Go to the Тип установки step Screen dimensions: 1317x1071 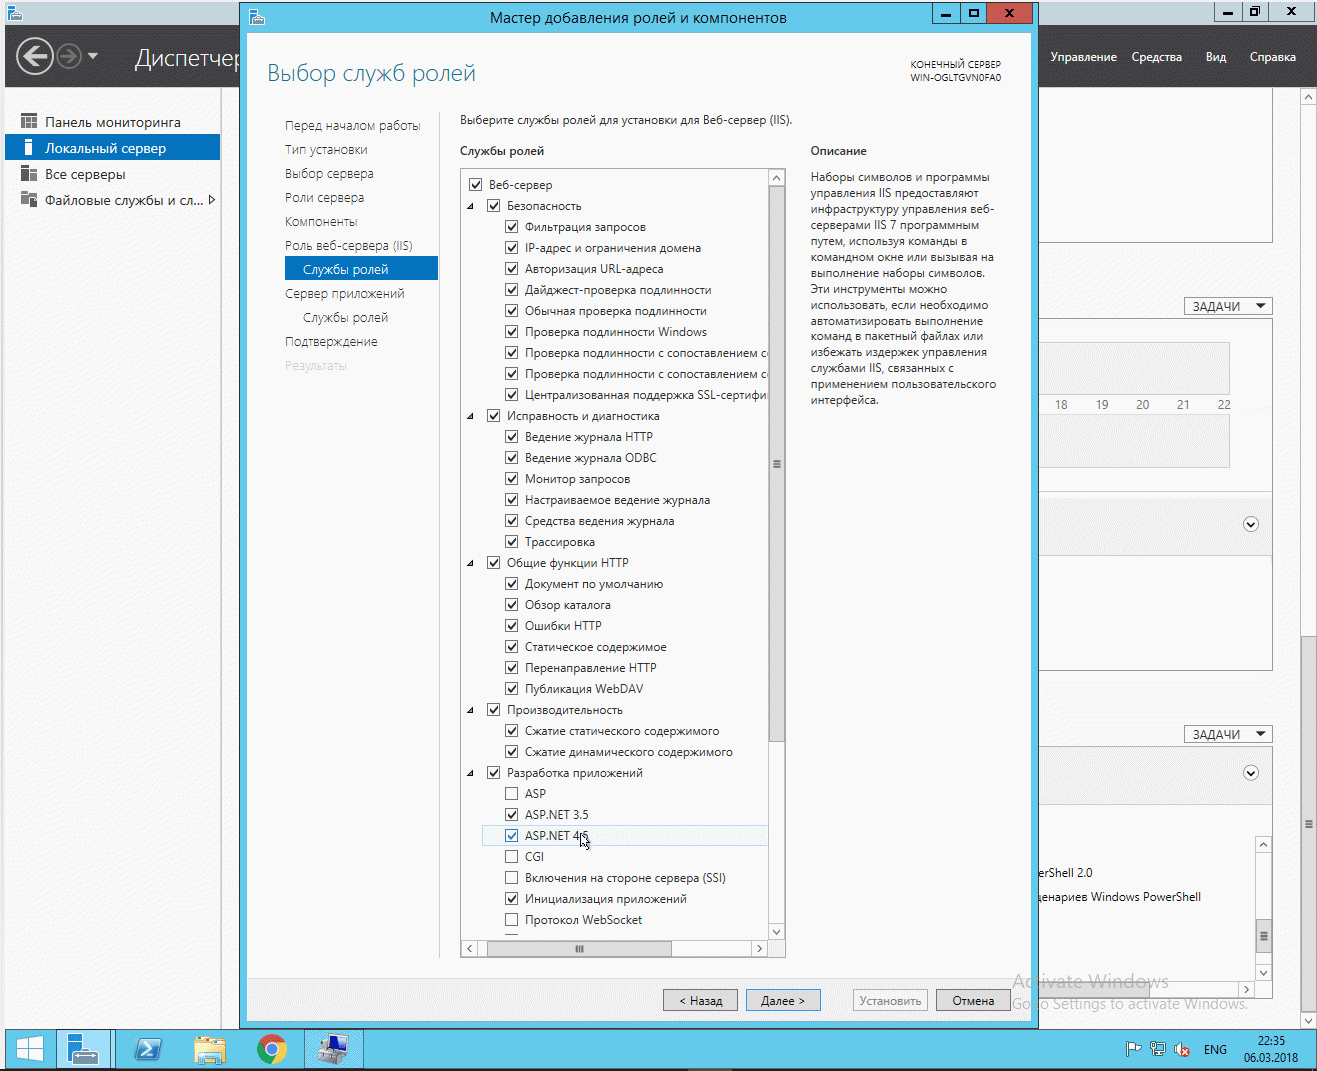[326, 150]
